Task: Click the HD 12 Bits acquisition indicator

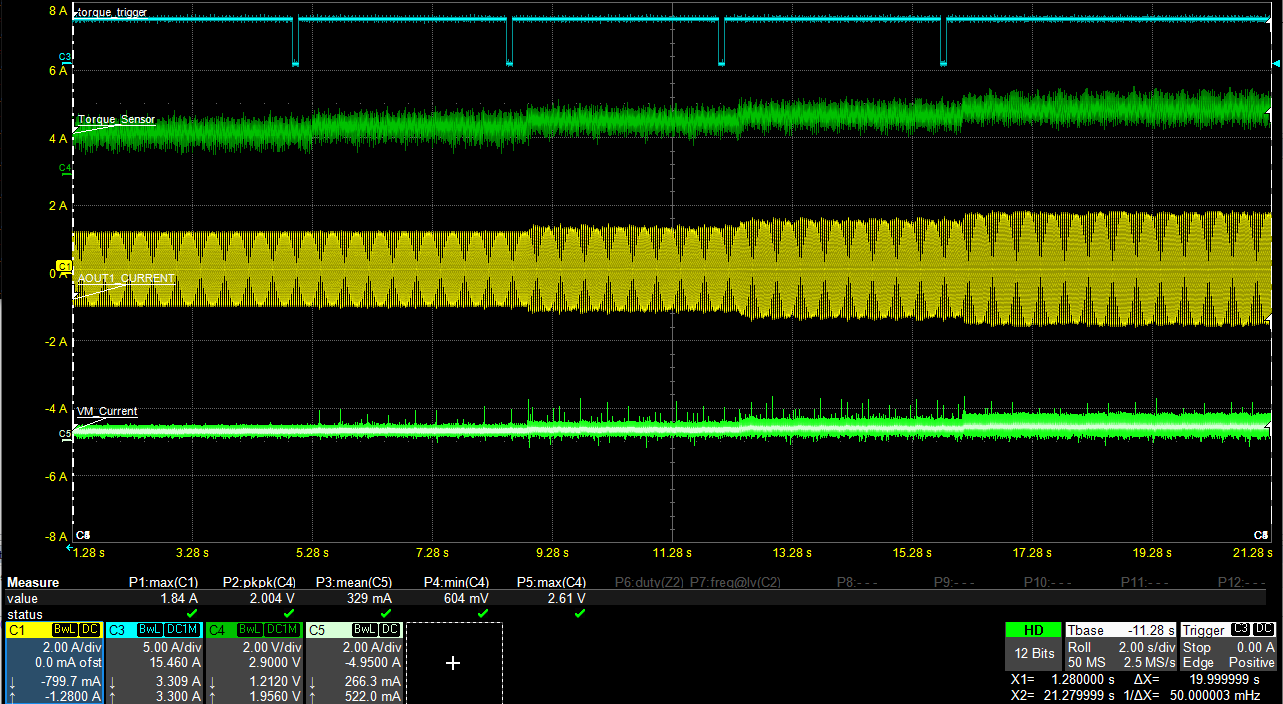Action: (1032, 640)
